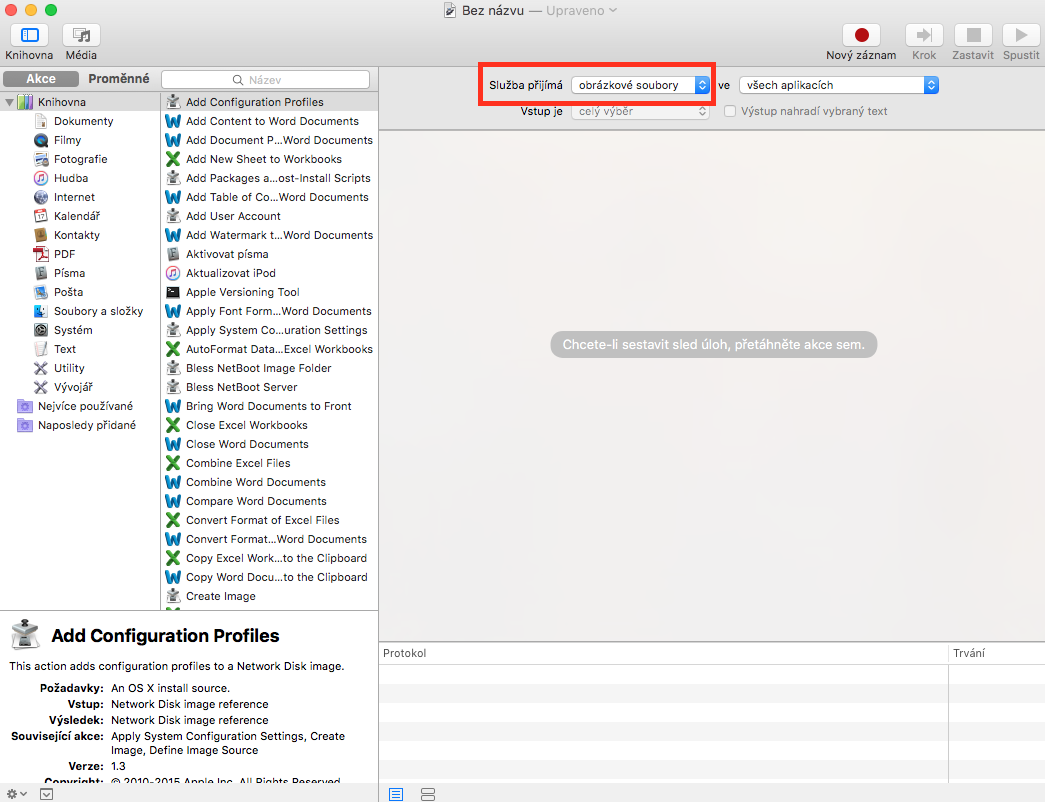Viewport: 1045px width, 802px height.
Task: Show the protocol list view icon
Action: click(396, 794)
